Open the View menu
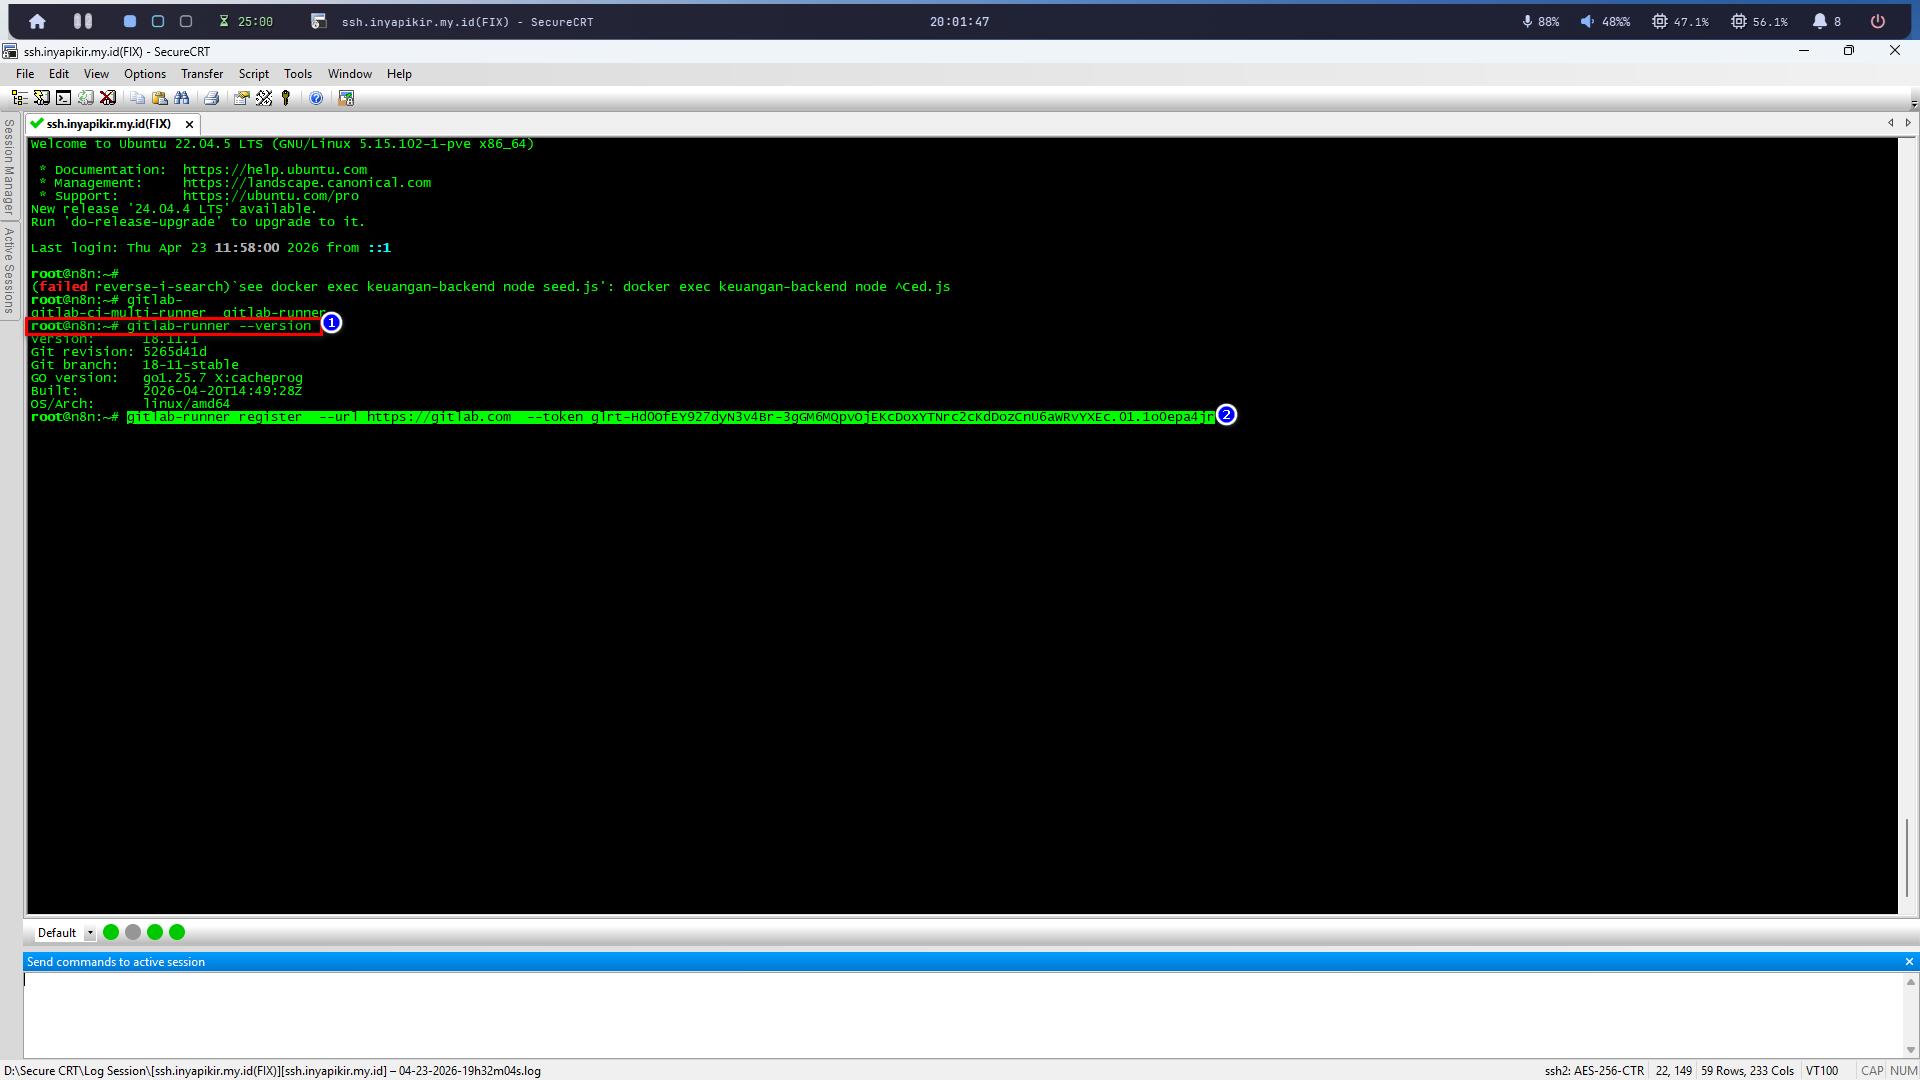 tap(96, 74)
